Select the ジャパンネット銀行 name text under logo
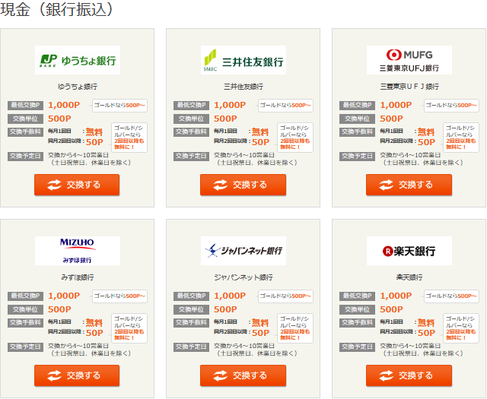Viewport: 487px width, 399px height. point(243,277)
